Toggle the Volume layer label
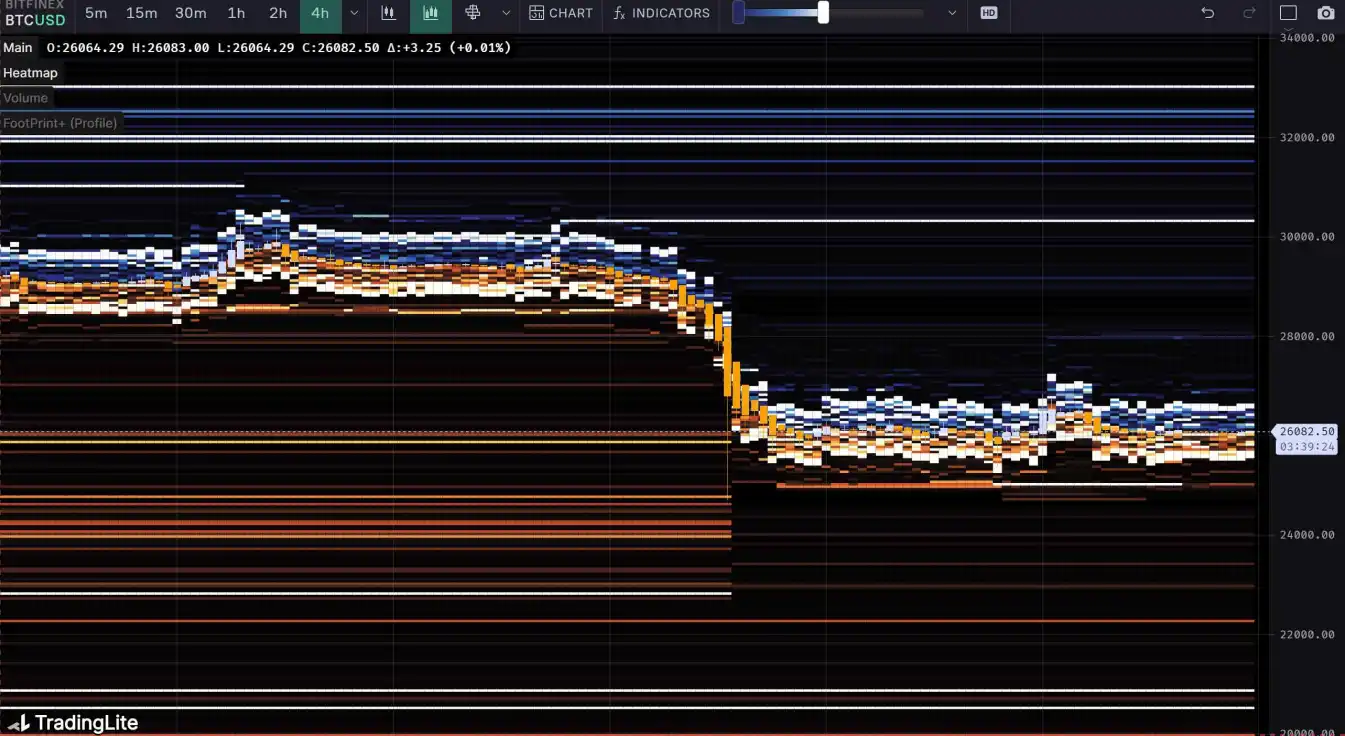The image size is (1345, 736). [x=26, y=98]
